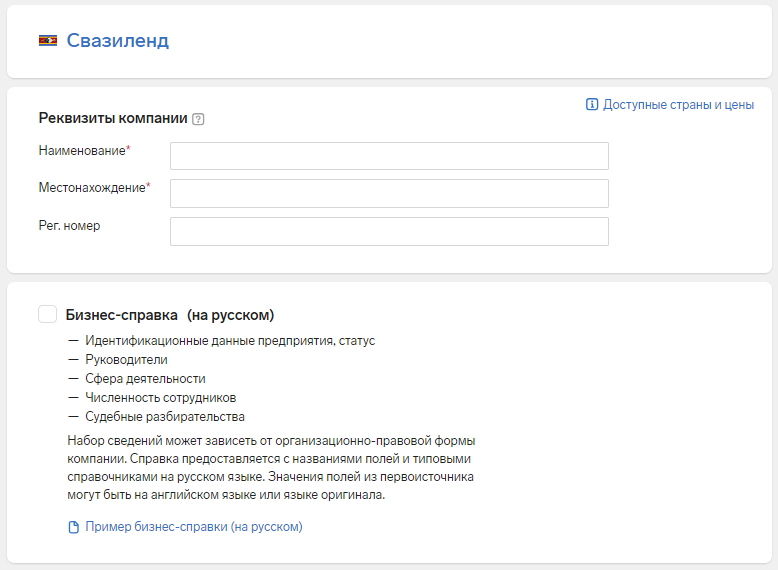Tick the Бизнес-справка checkbox
Screen dimensions: 778x570
point(48,314)
